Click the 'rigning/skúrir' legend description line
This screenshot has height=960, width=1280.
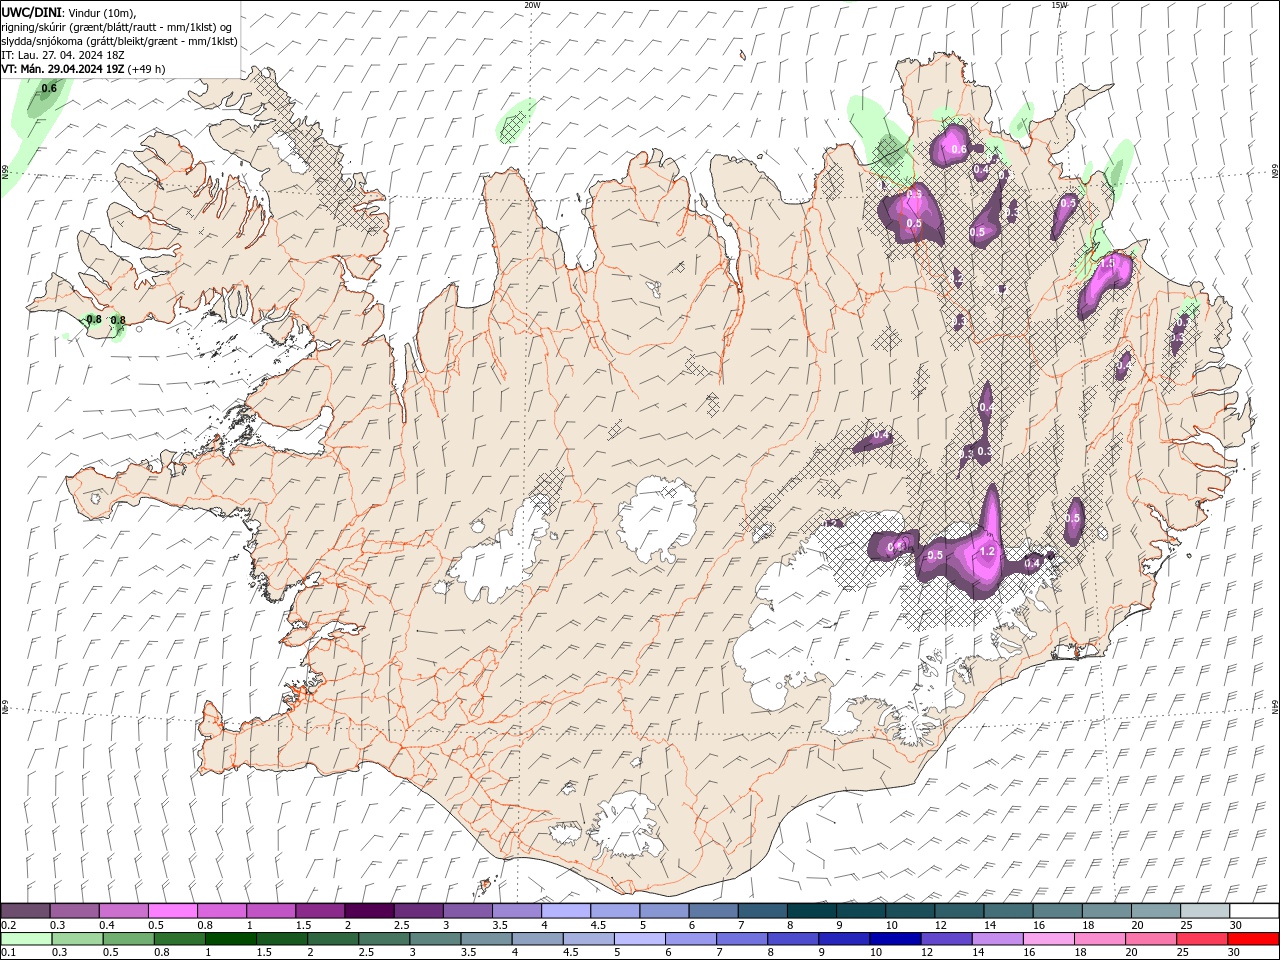pyautogui.click(x=117, y=27)
